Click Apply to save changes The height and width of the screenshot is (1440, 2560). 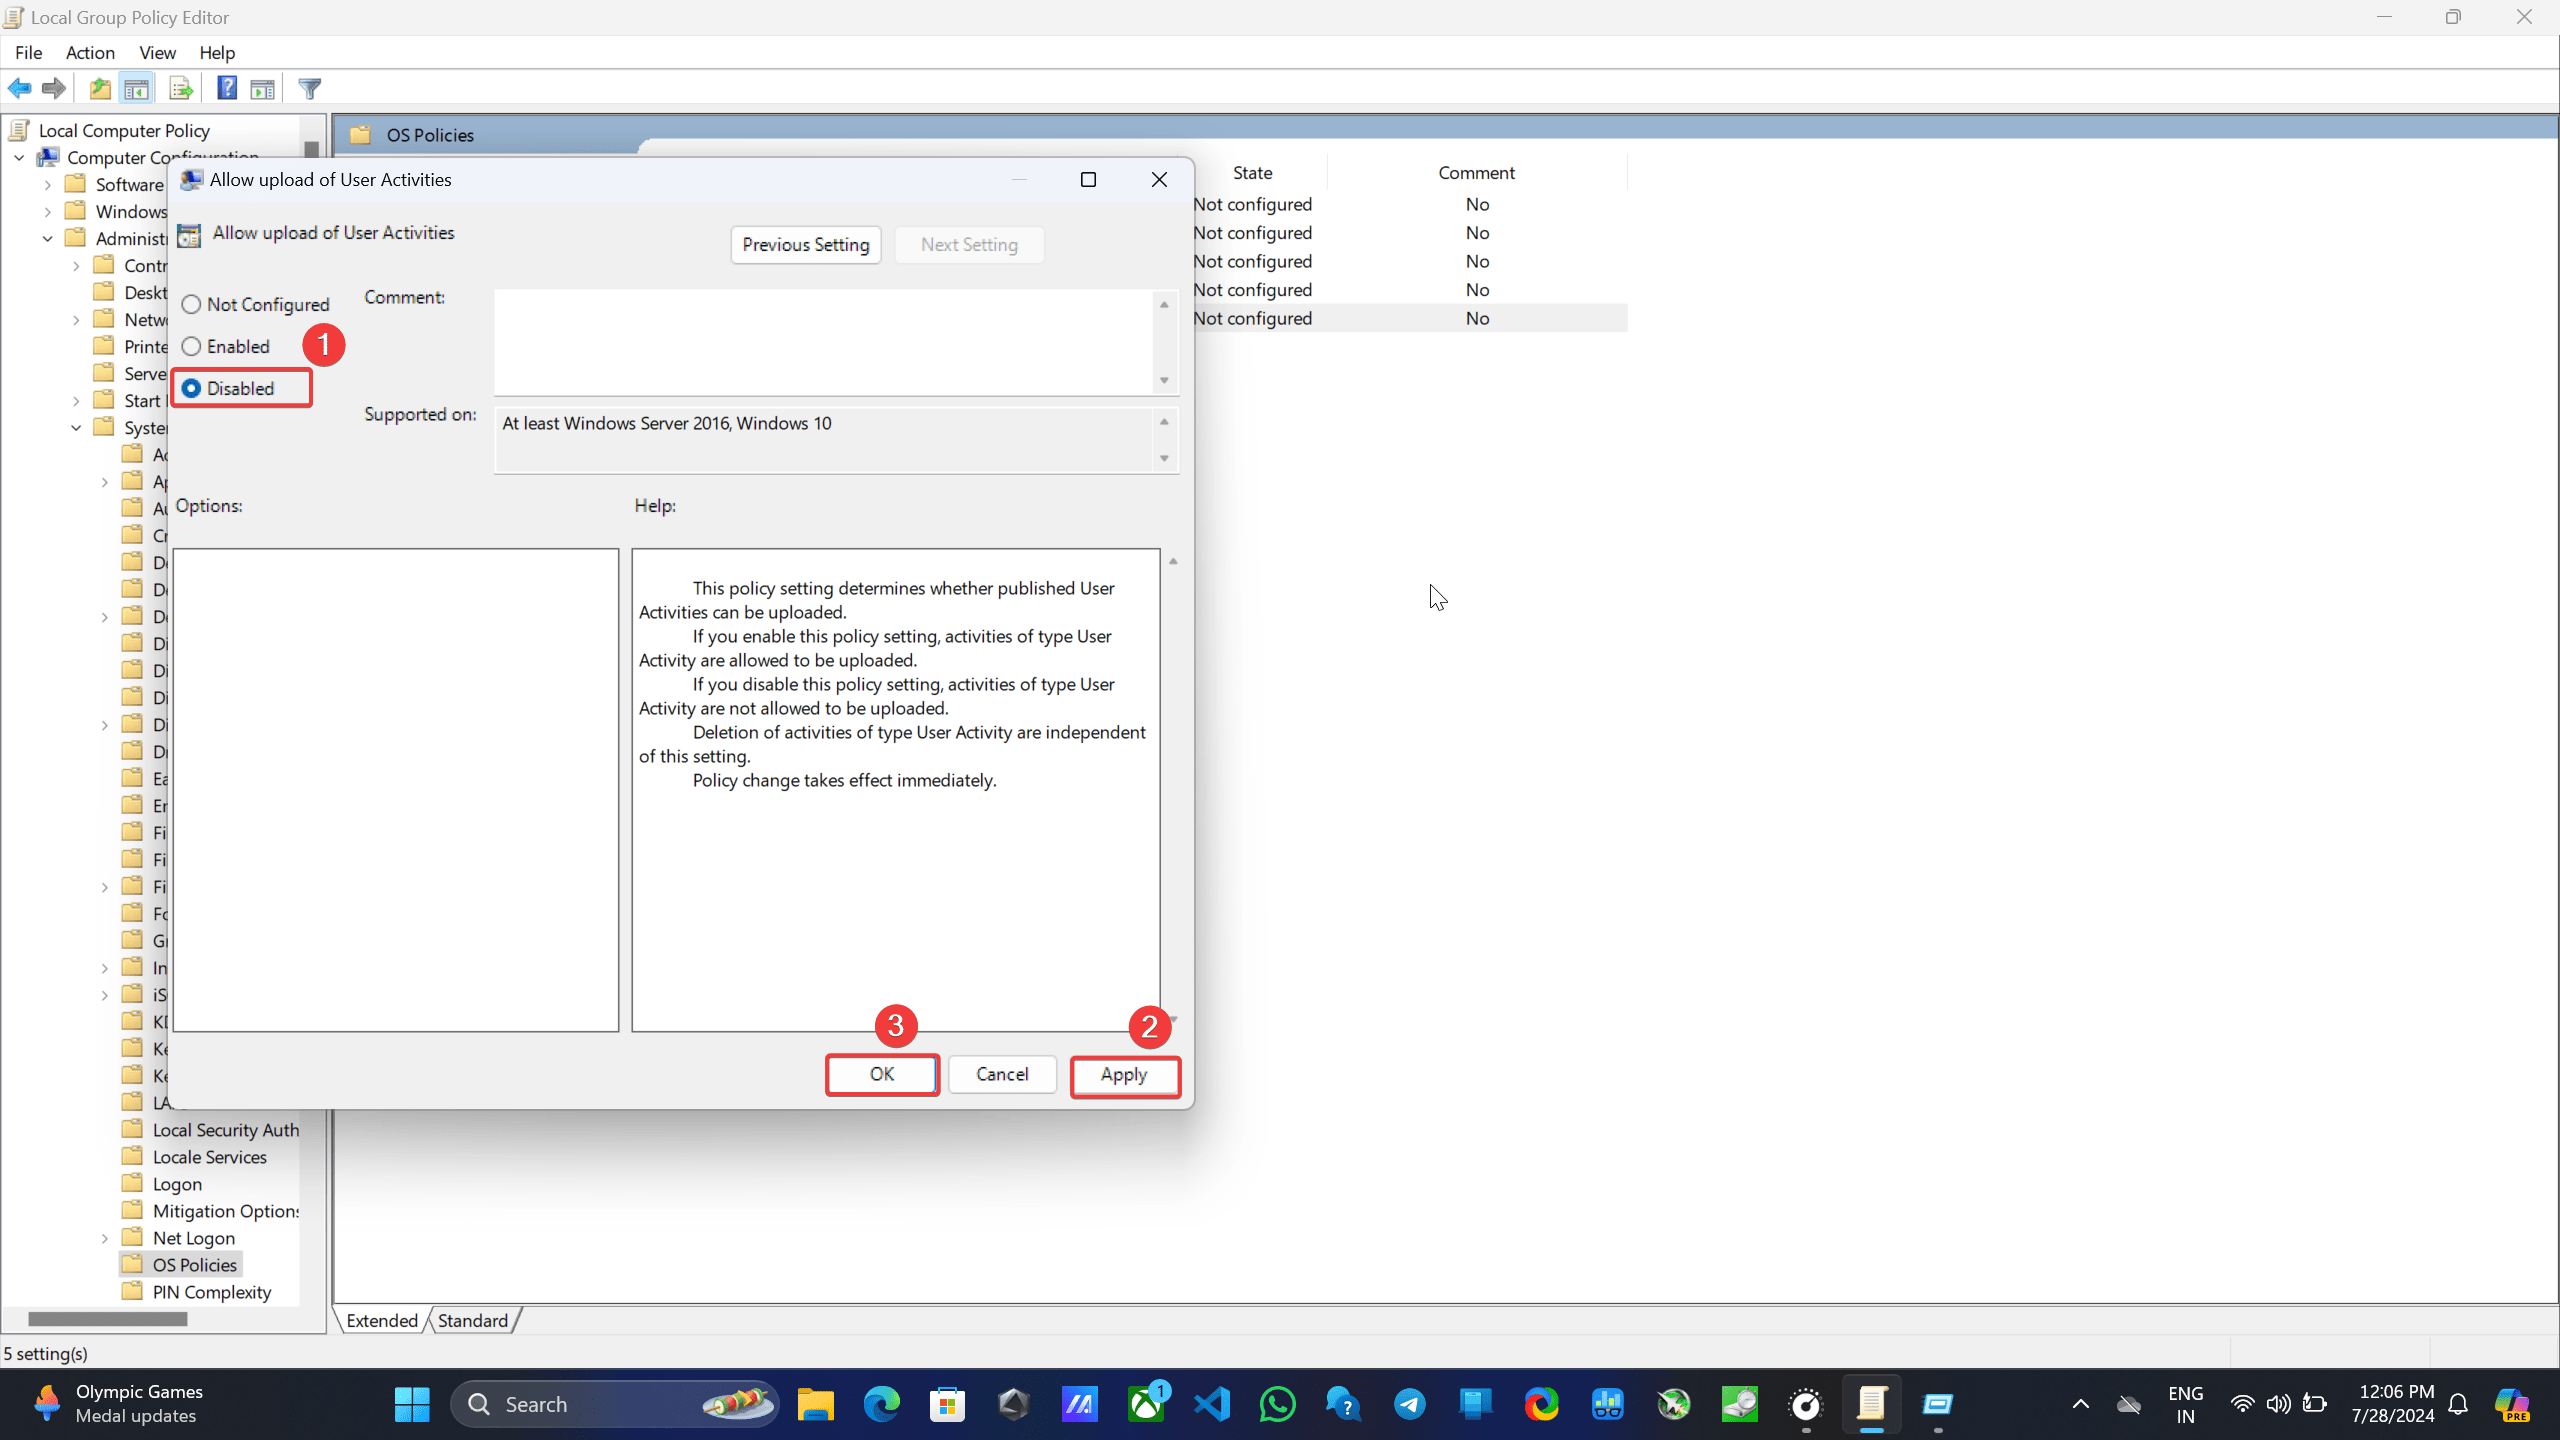click(1125, 1074)
